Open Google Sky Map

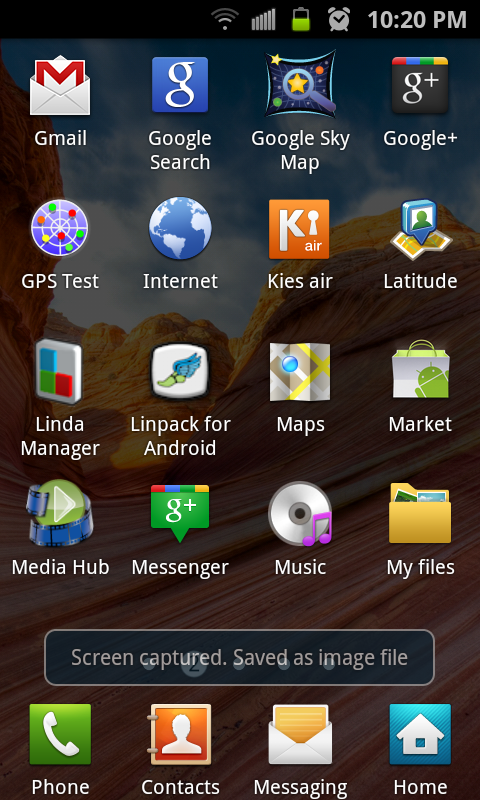pyautogui.click(x=300, y=84)
